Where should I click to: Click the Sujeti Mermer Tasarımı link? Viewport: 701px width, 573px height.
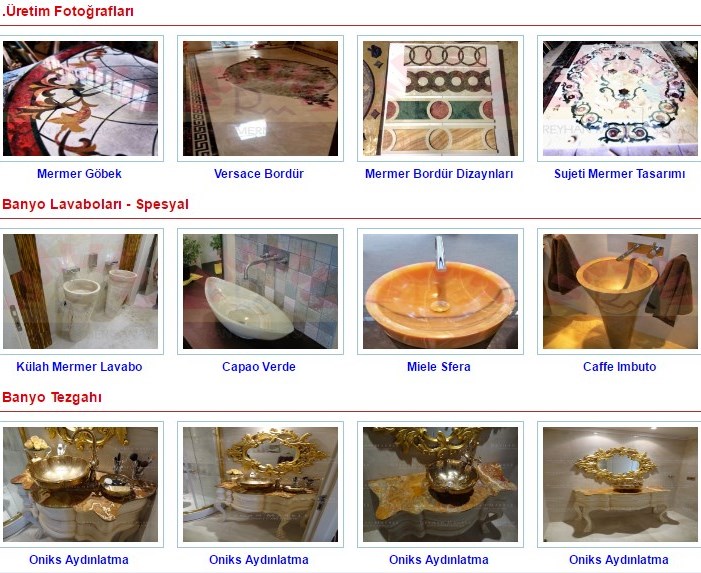click(x=620, y=173)
